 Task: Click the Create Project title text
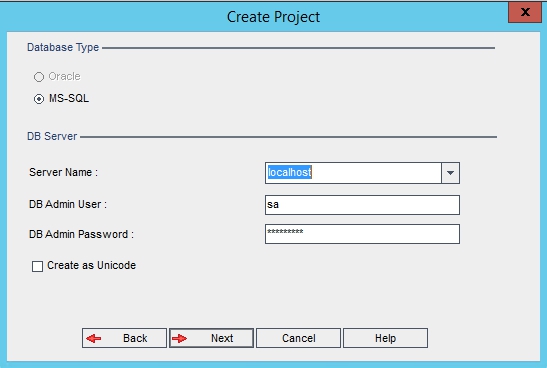click(x=273, y=17)
